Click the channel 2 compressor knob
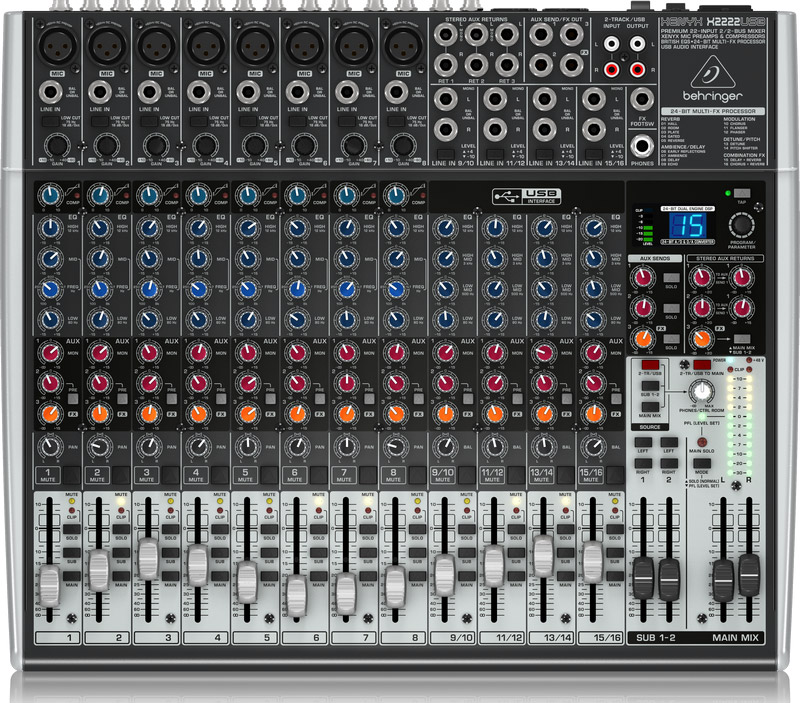The height and width of the screenshot is (703, 800). tap(100, 195)
